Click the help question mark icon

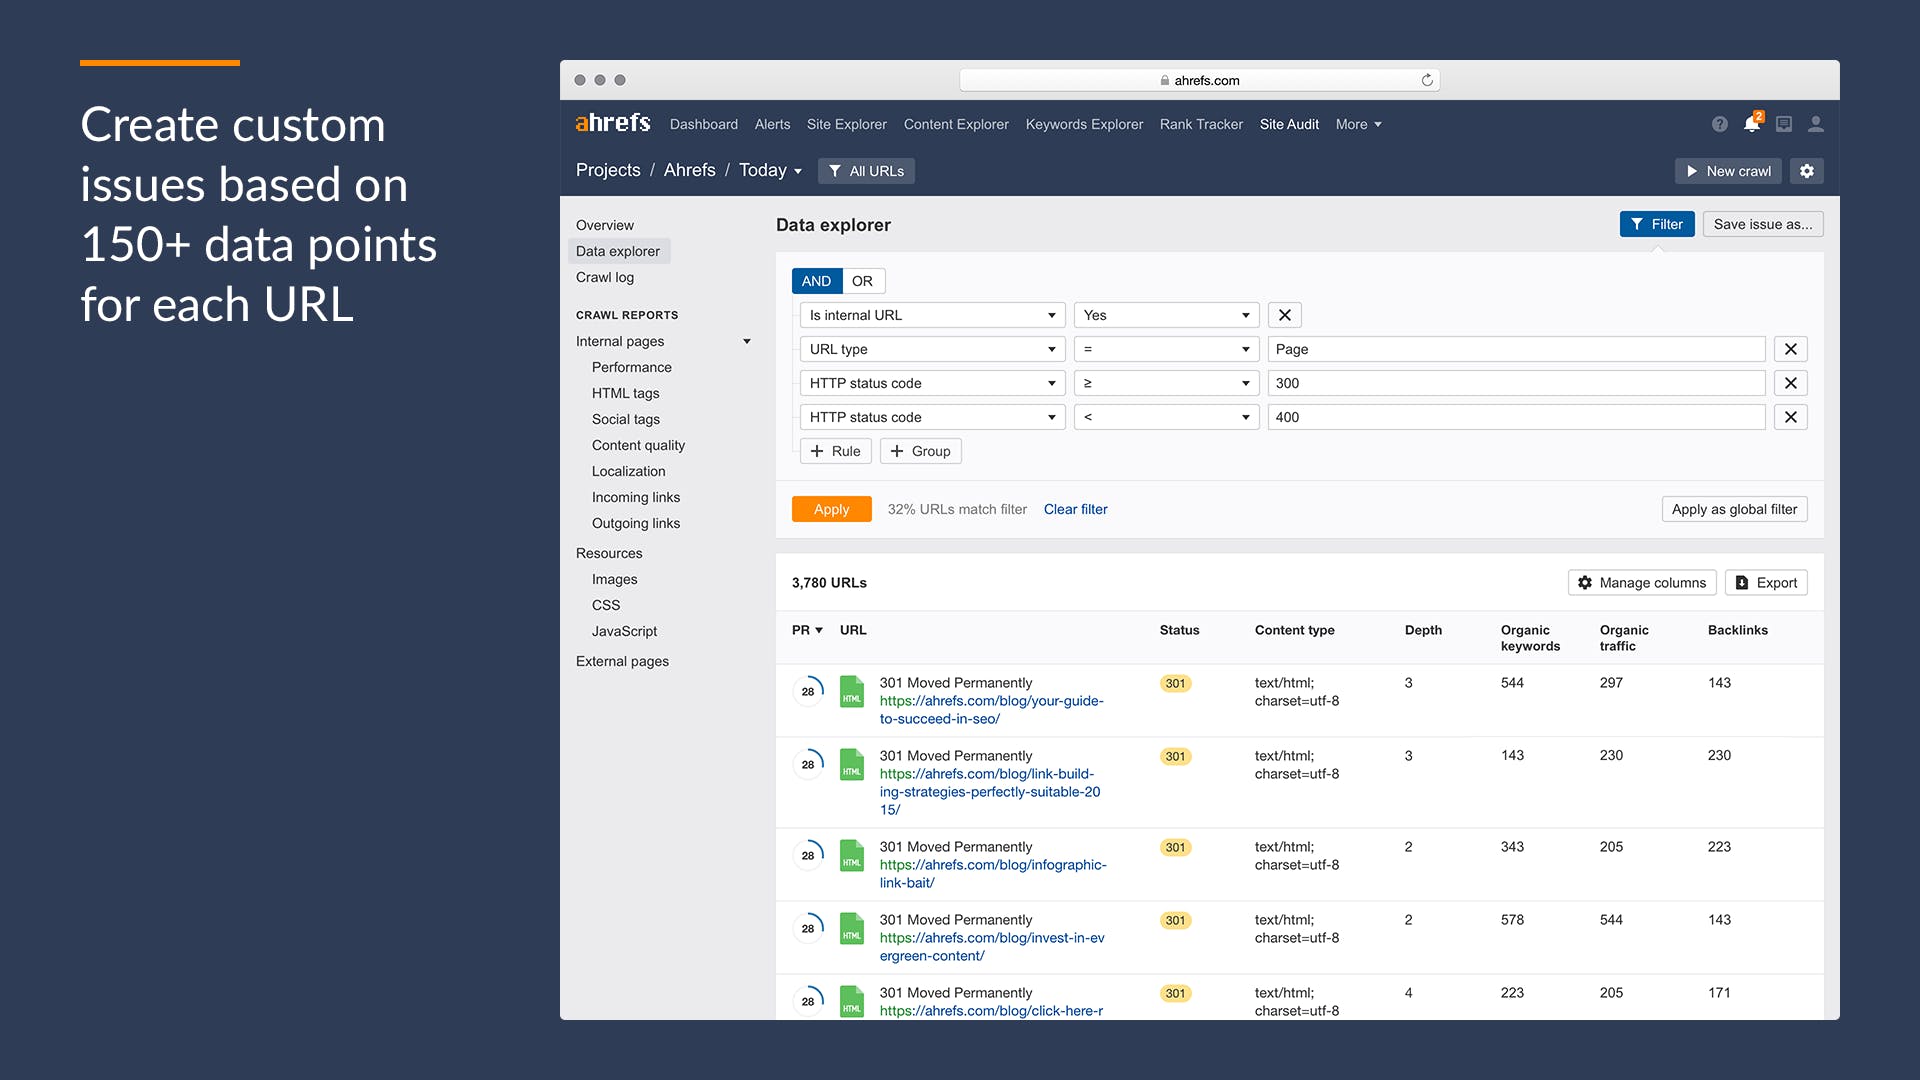pyautogui.click(x=1719, y=124)
